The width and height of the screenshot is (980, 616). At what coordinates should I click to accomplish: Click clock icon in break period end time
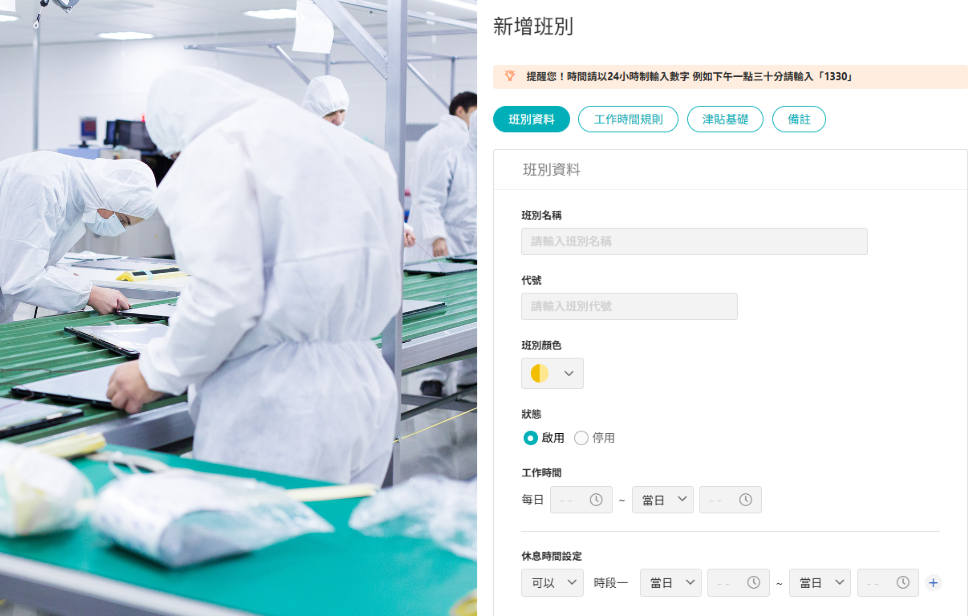click(902, 582)
